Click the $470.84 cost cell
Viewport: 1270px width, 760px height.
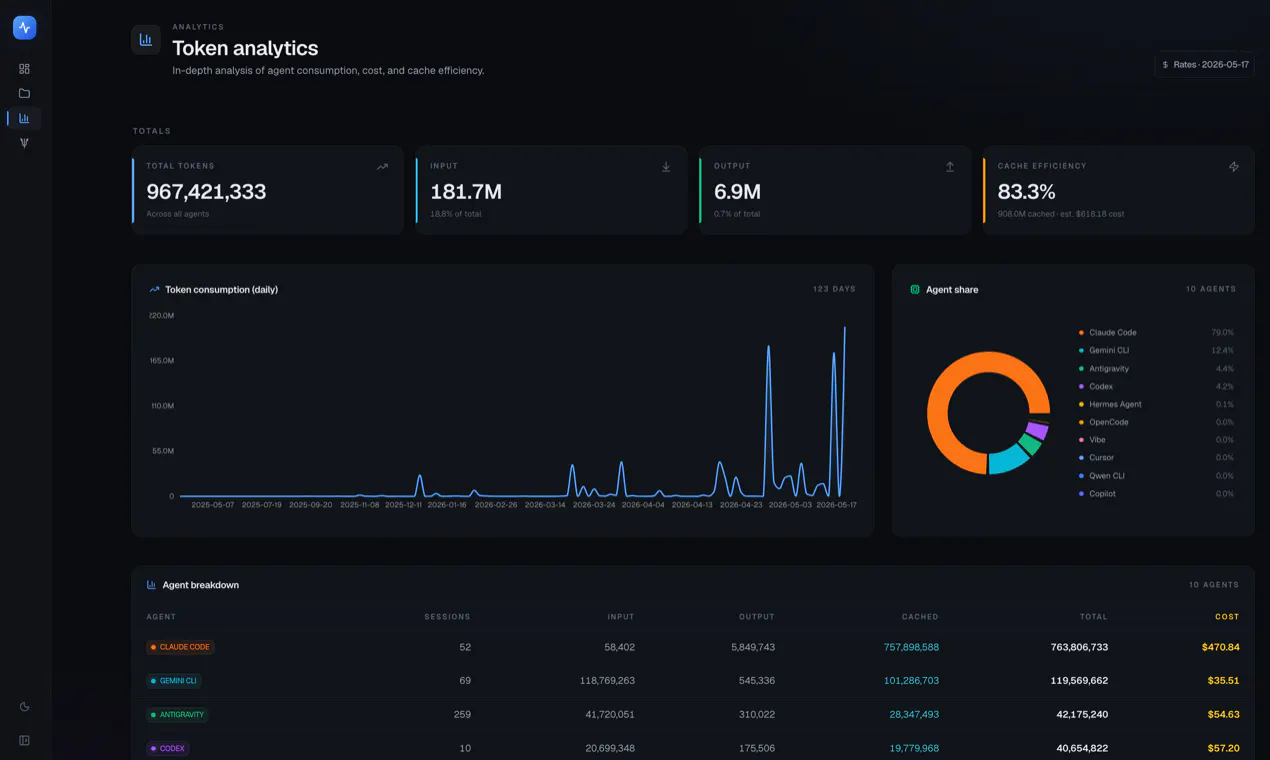pos(1220,647)
